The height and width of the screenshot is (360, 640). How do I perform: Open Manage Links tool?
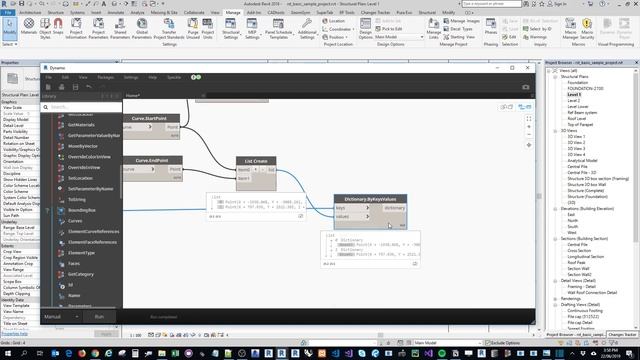(x=433, y=29)
